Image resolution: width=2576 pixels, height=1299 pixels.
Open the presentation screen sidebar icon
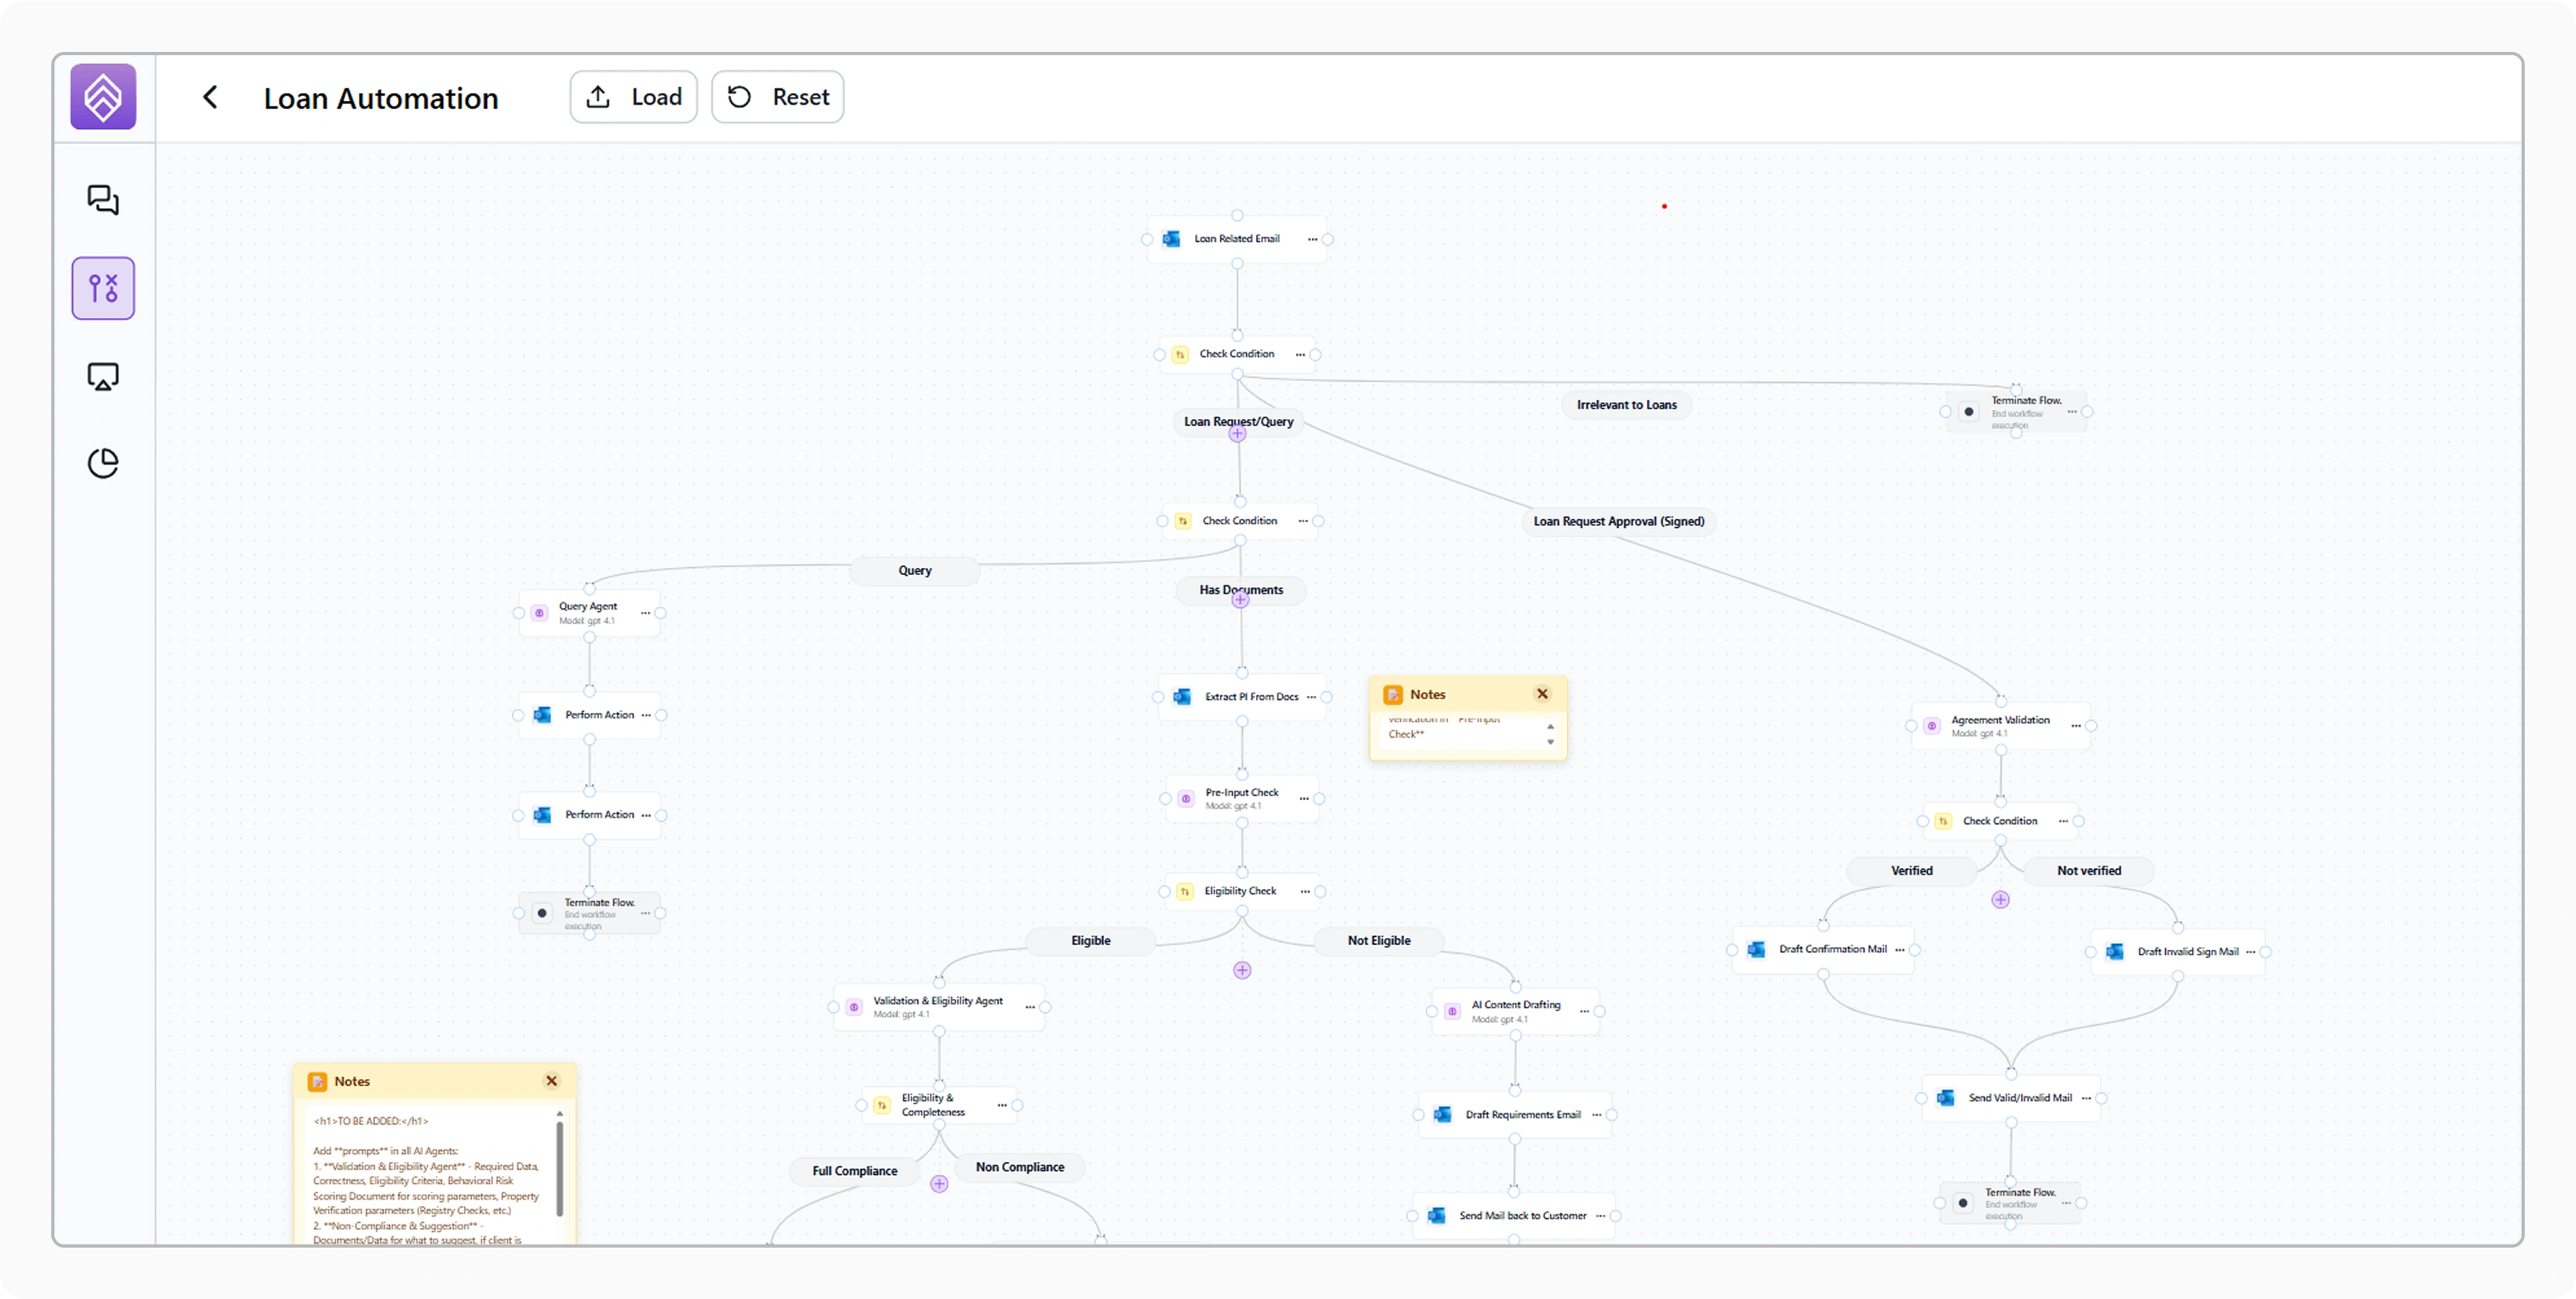click(x=103, y=377)
